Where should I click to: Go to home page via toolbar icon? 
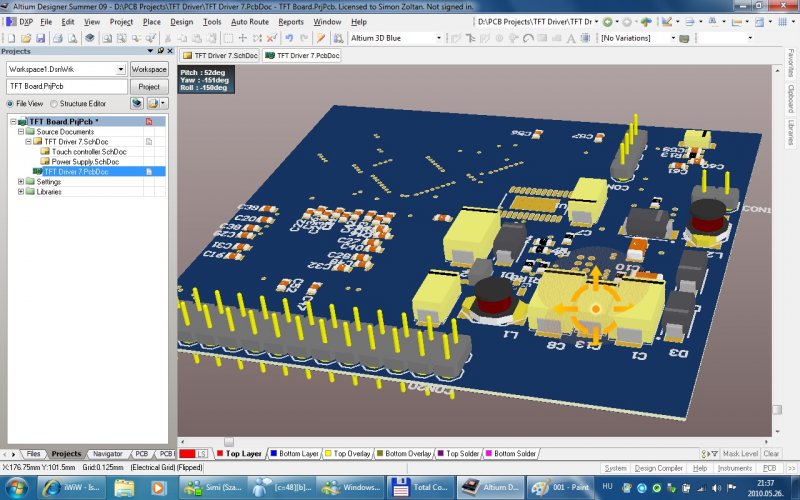click(646, 22)
